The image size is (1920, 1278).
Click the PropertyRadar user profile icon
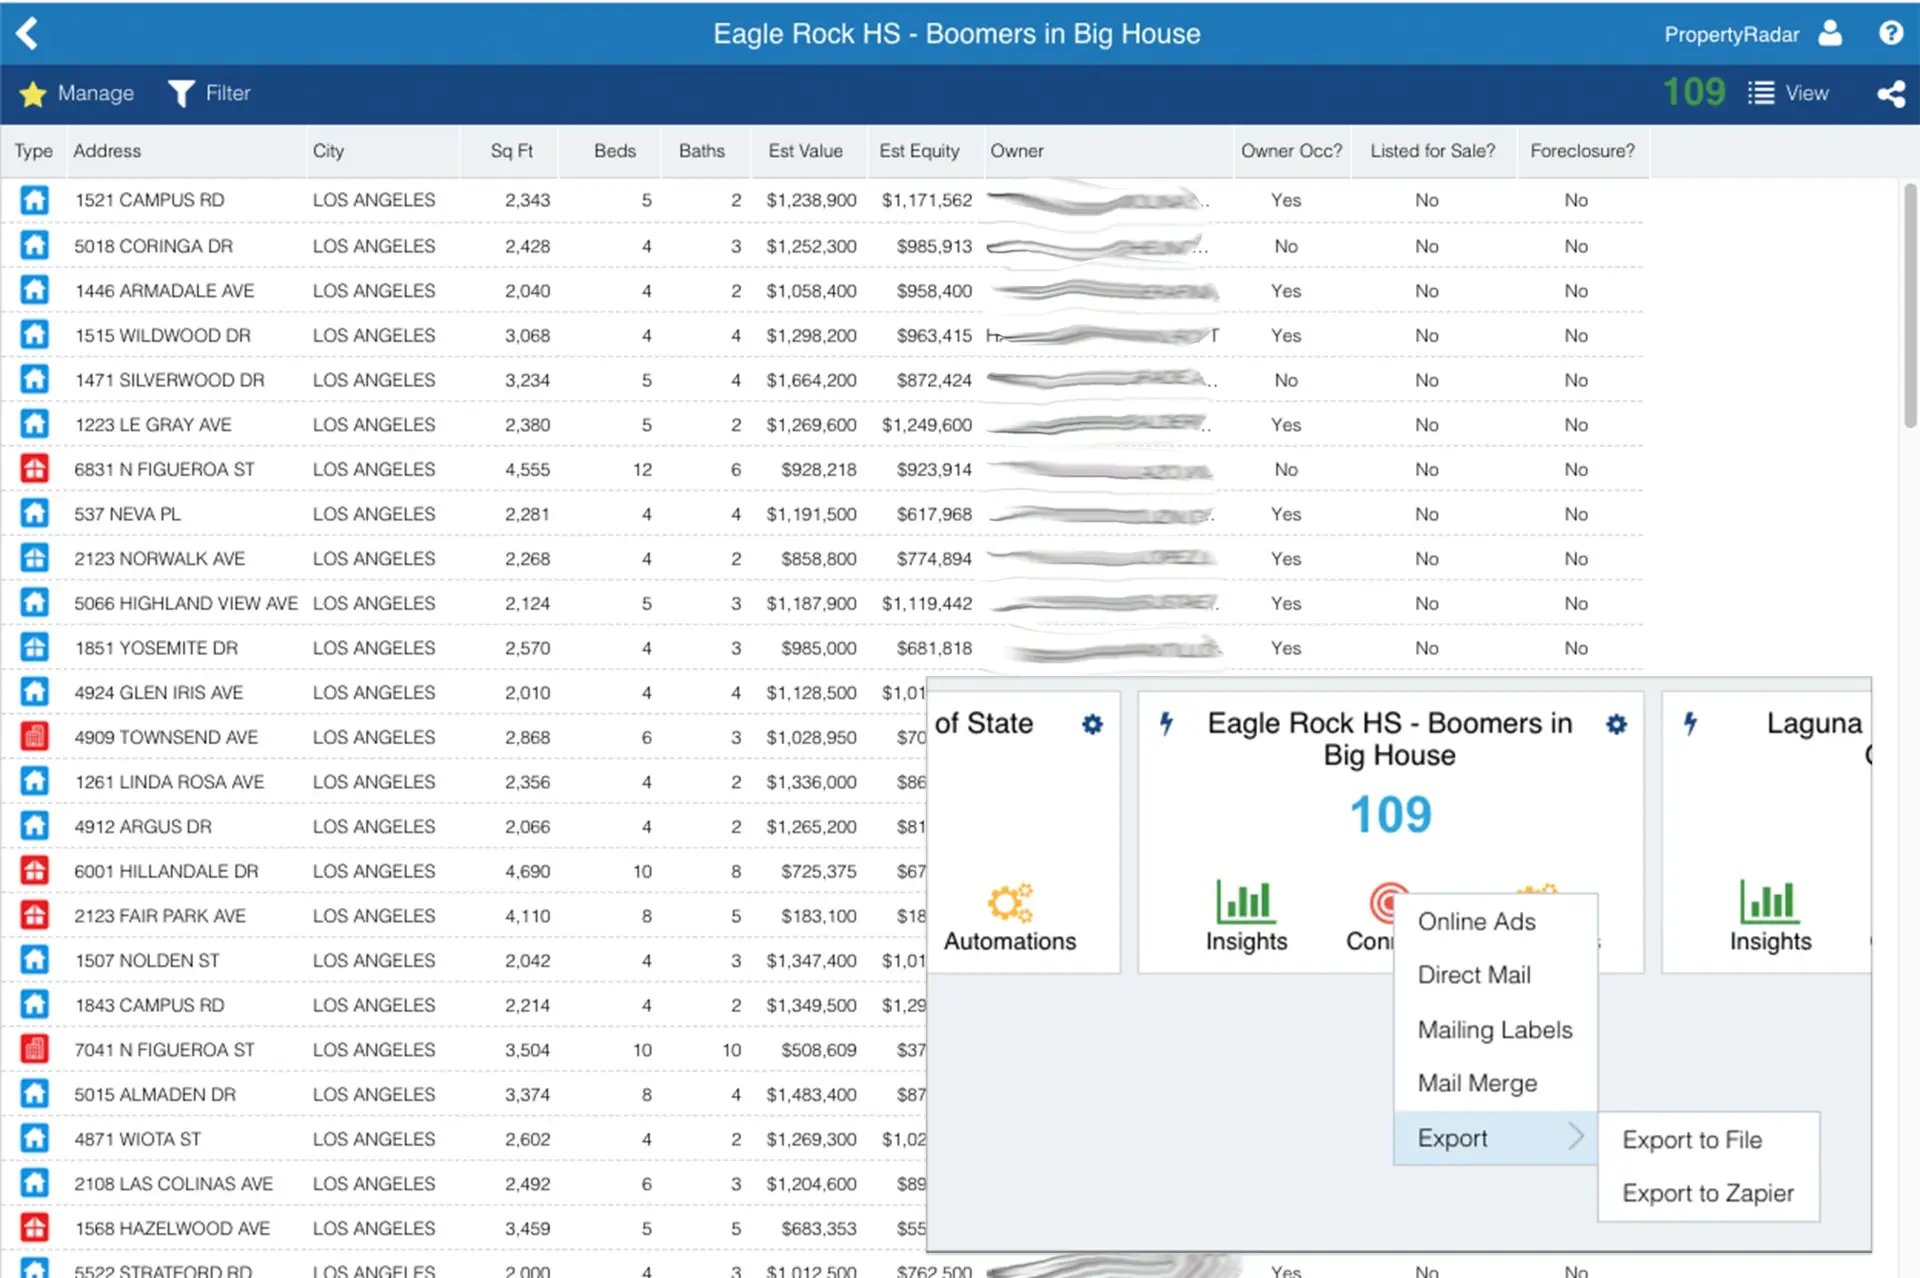point(1830,33)
